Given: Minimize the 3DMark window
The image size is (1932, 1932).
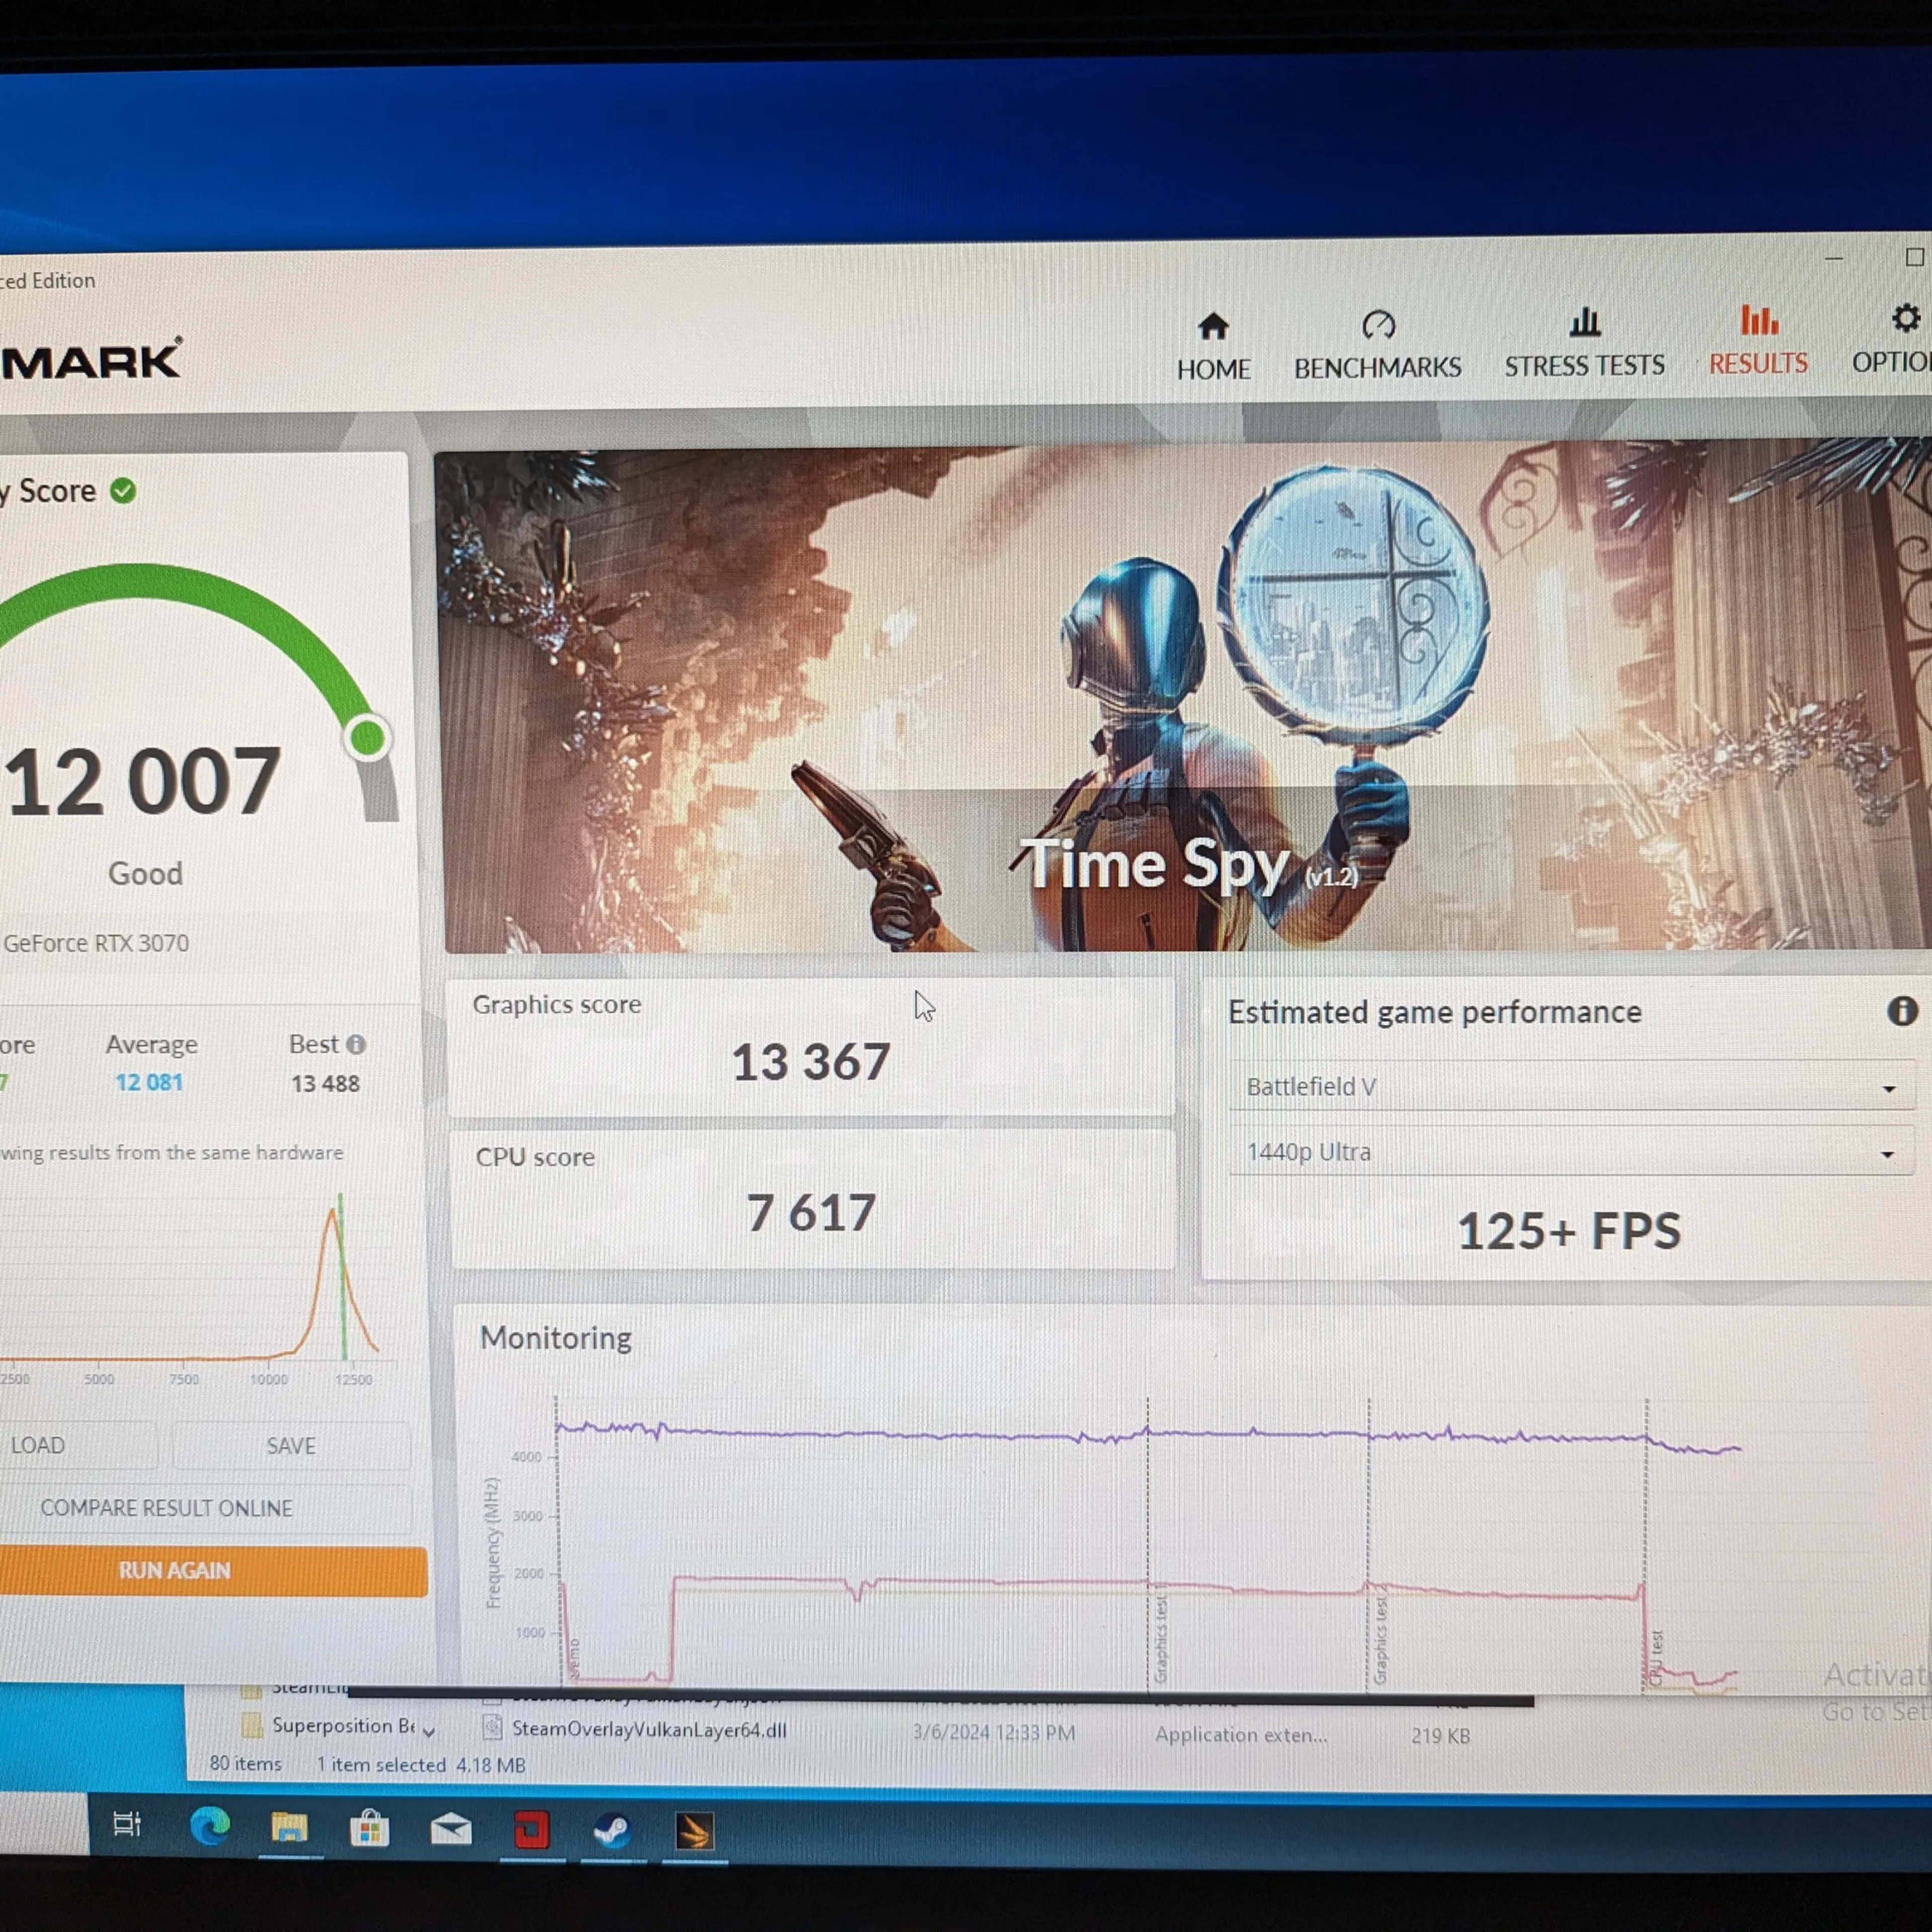Looking at the screenshot, I should click(1833, 258).
